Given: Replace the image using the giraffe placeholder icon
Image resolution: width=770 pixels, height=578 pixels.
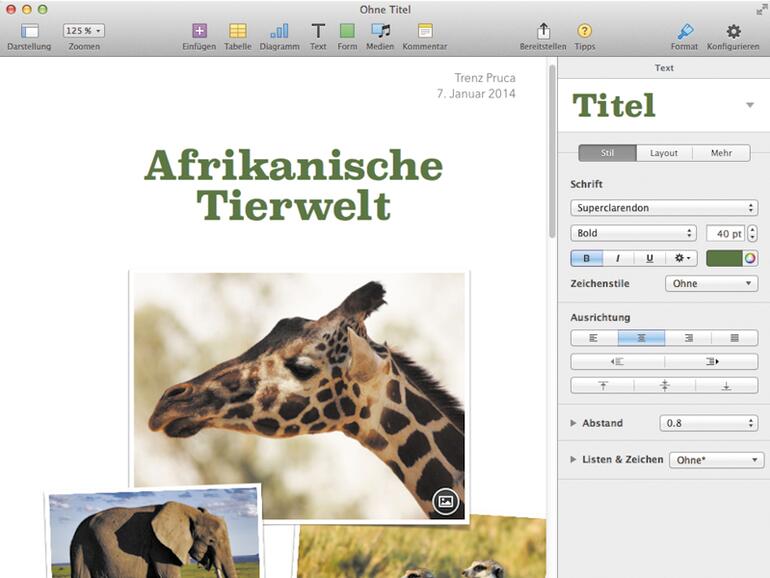Looking at the screenshot, I should pos(446,501).
